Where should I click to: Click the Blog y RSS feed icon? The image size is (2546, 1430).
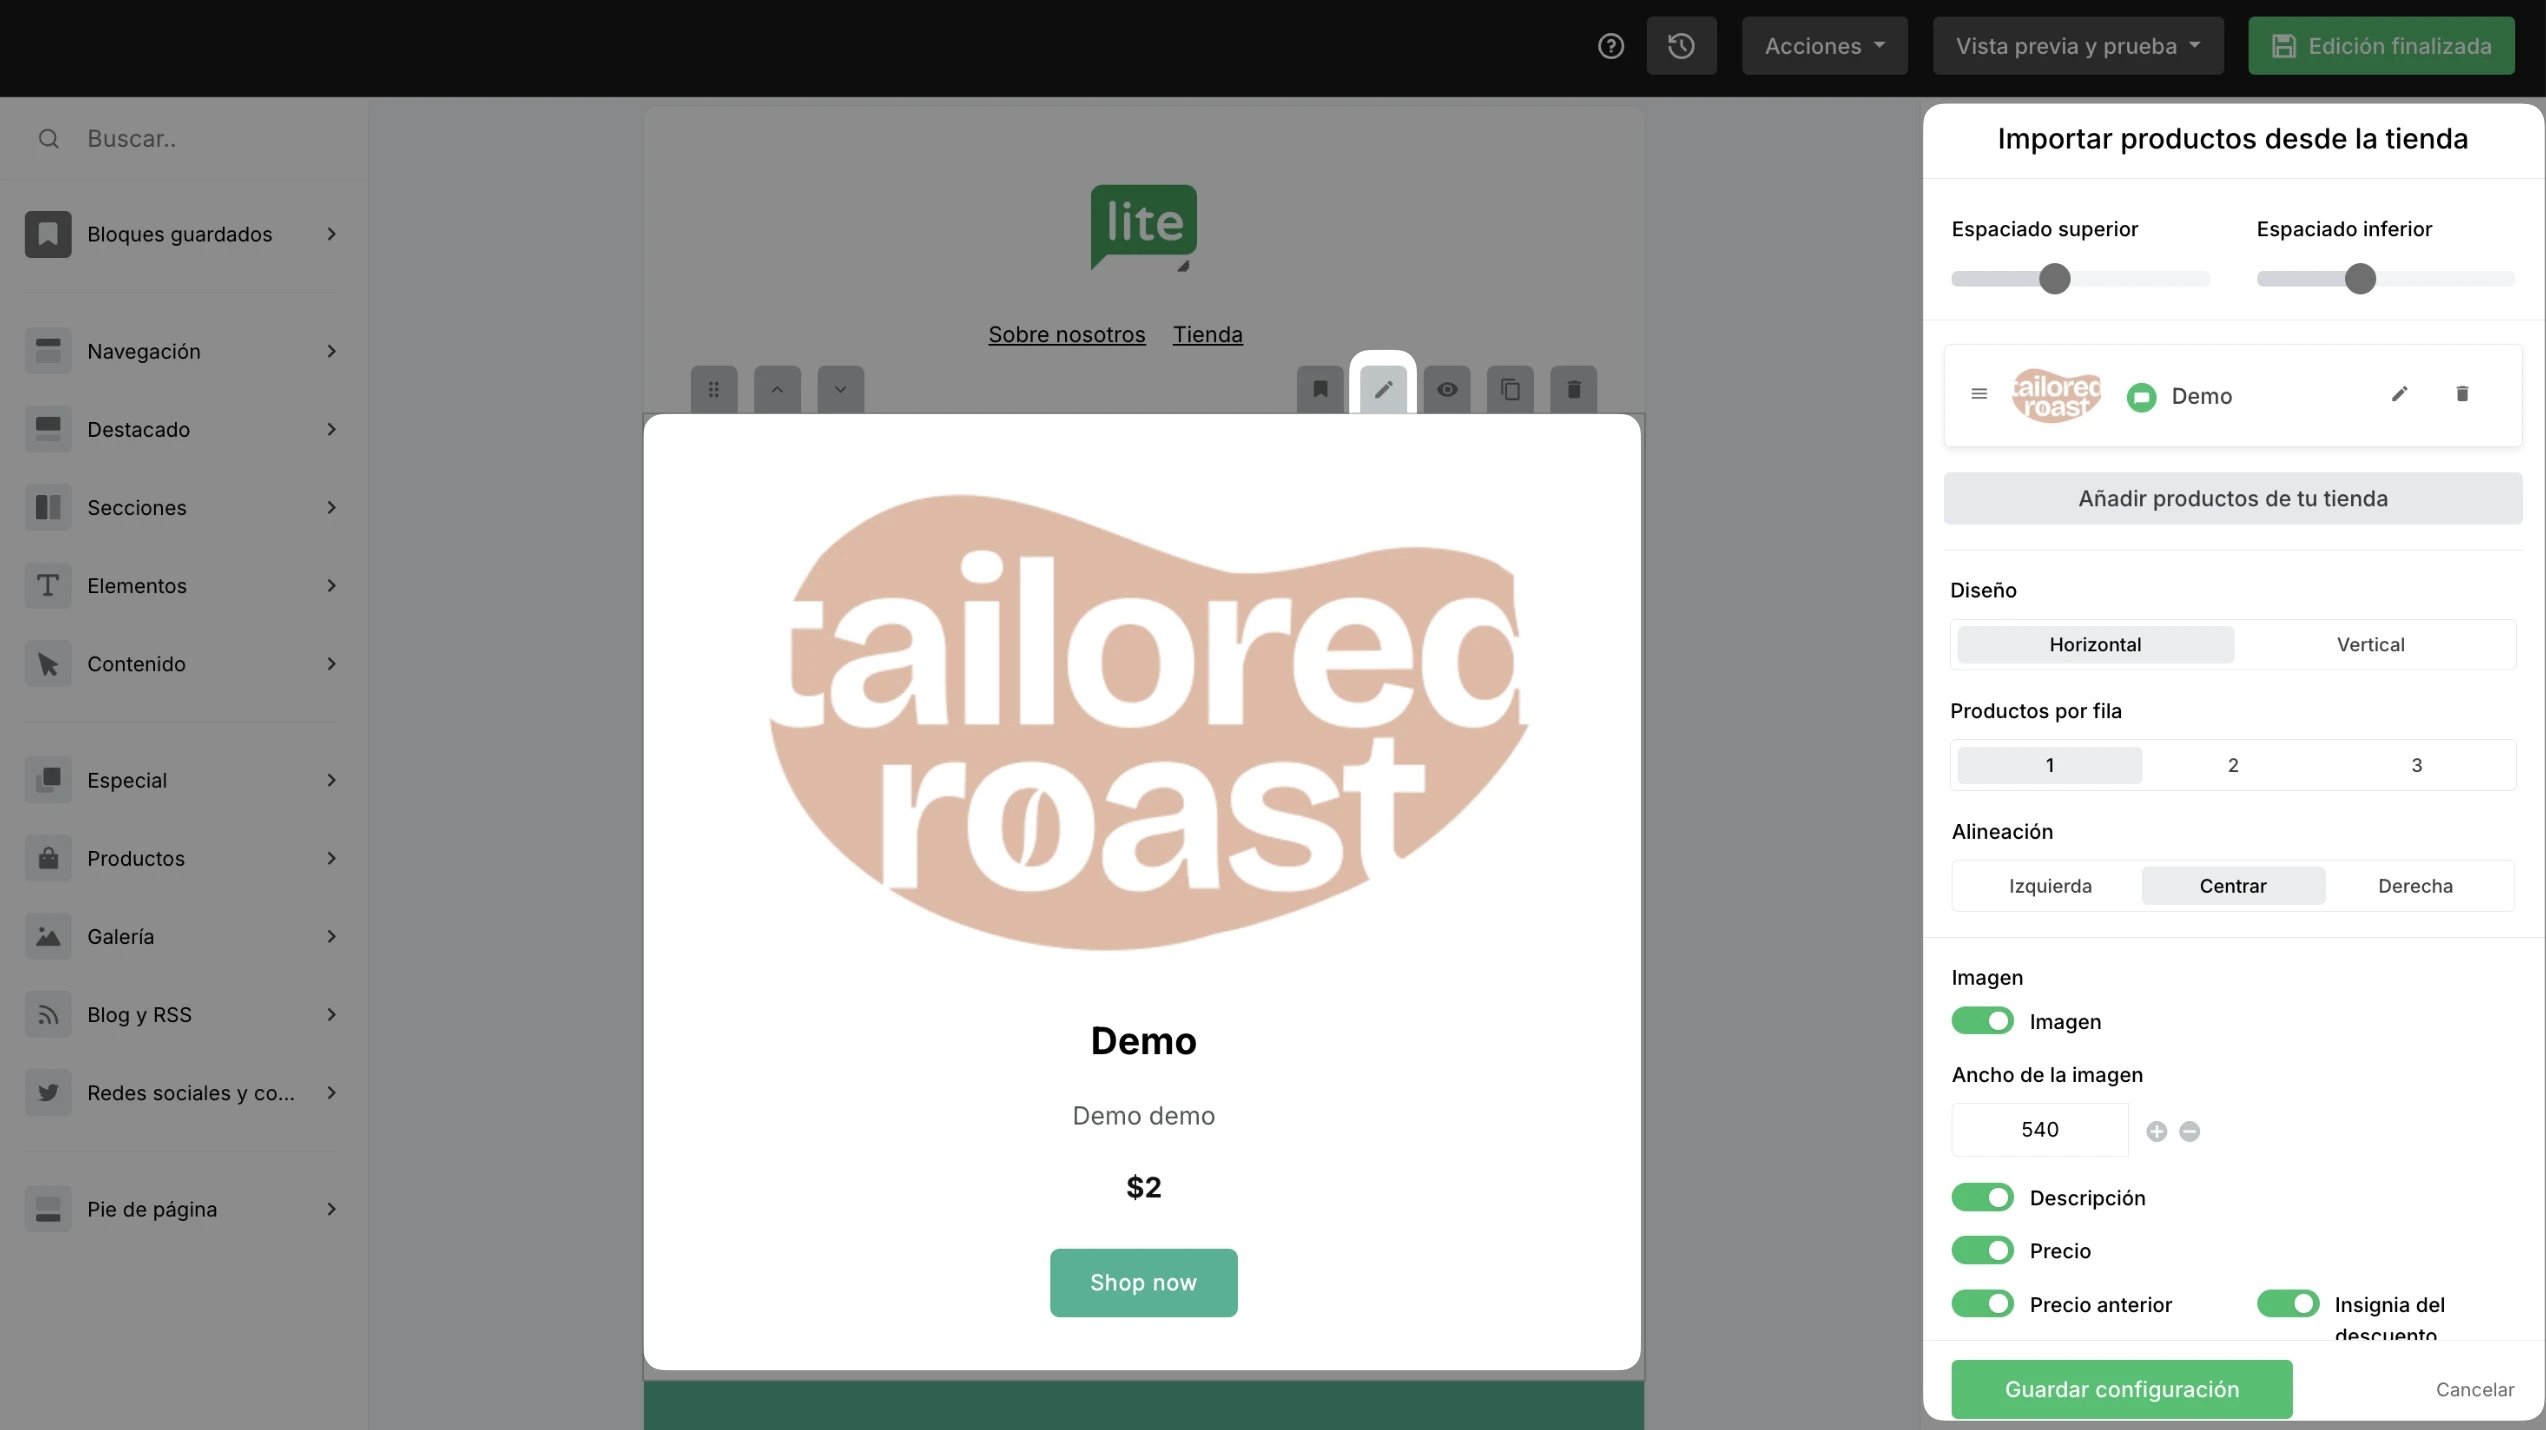[x=48, y=1014]
